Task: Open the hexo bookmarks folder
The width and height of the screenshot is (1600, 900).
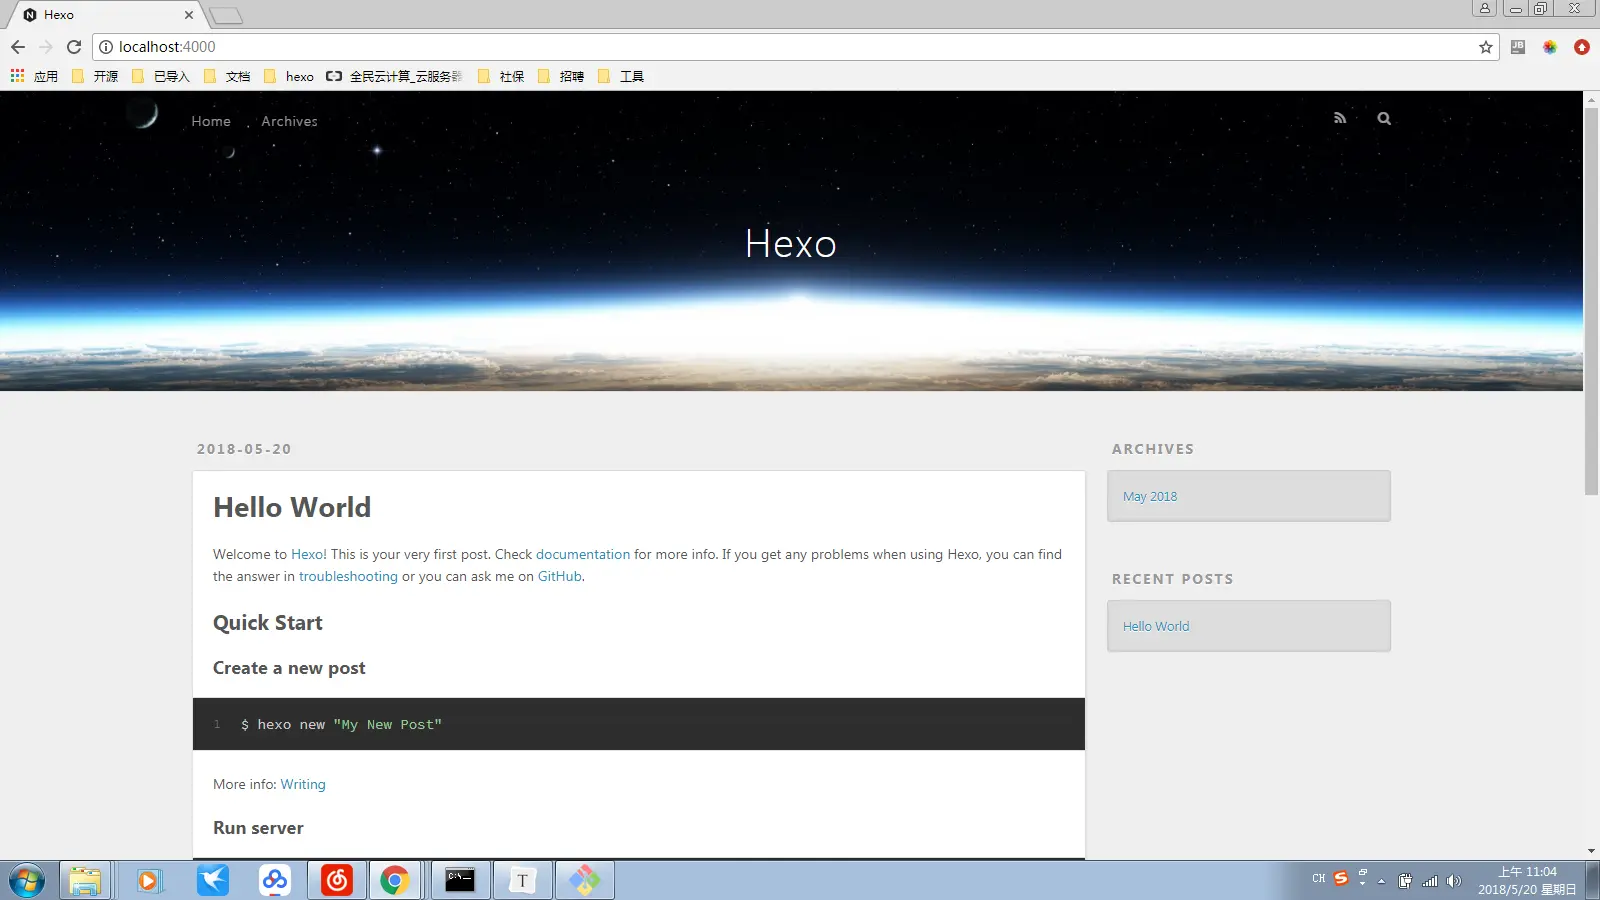Action: (x=289, y=76)
